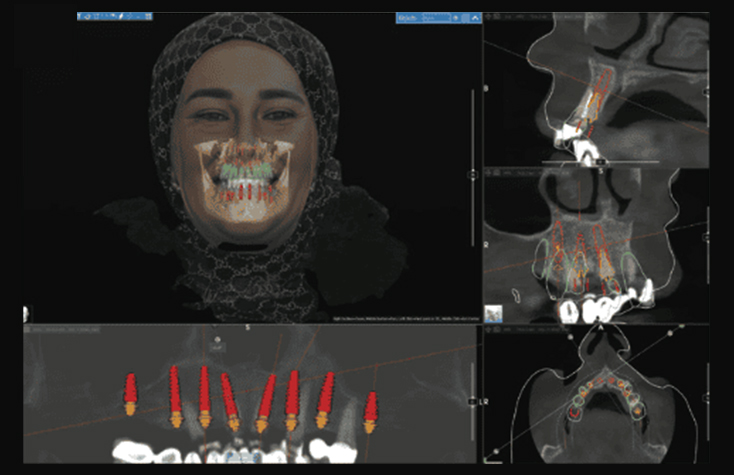Click the axial curve handle at bottom left

click(496, 451)
